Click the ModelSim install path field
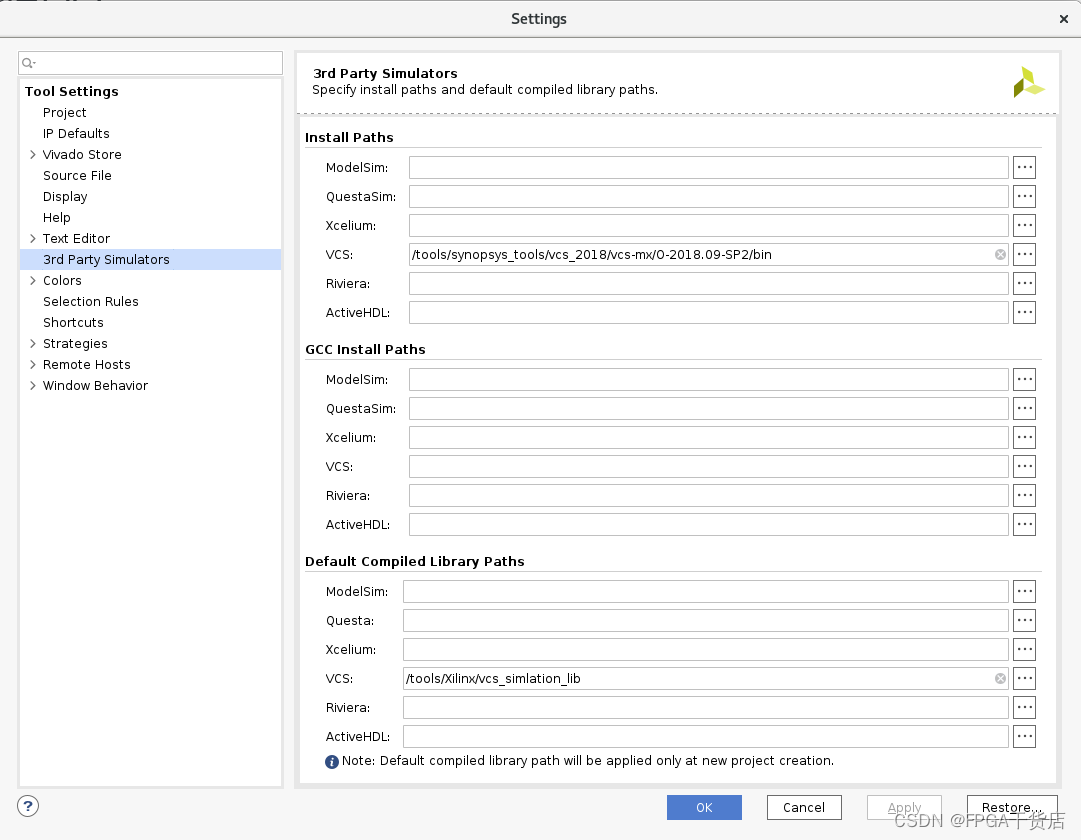The image size is (1081, 840). 709,168
